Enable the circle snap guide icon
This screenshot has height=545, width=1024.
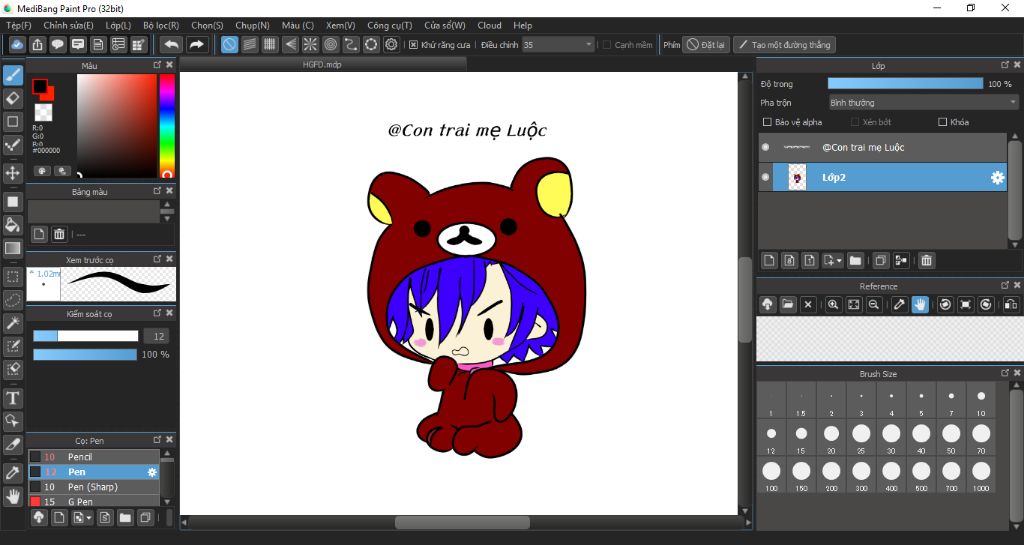pos(330,44)
